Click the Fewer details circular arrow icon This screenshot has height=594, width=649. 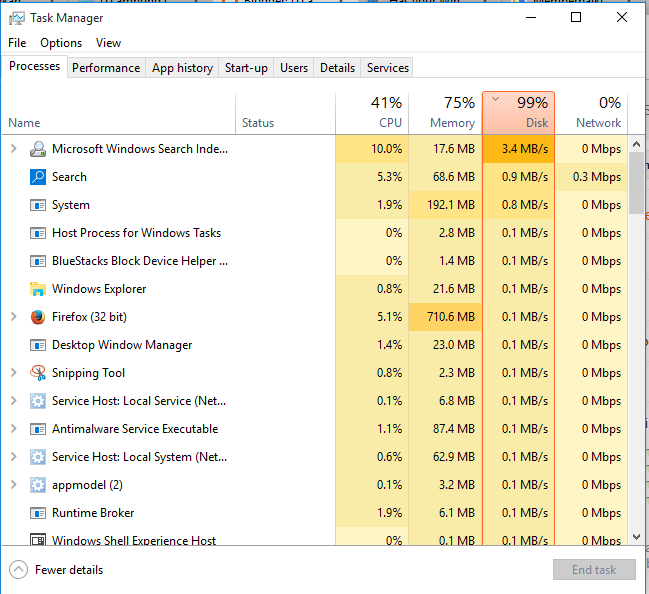pos(19,570)
